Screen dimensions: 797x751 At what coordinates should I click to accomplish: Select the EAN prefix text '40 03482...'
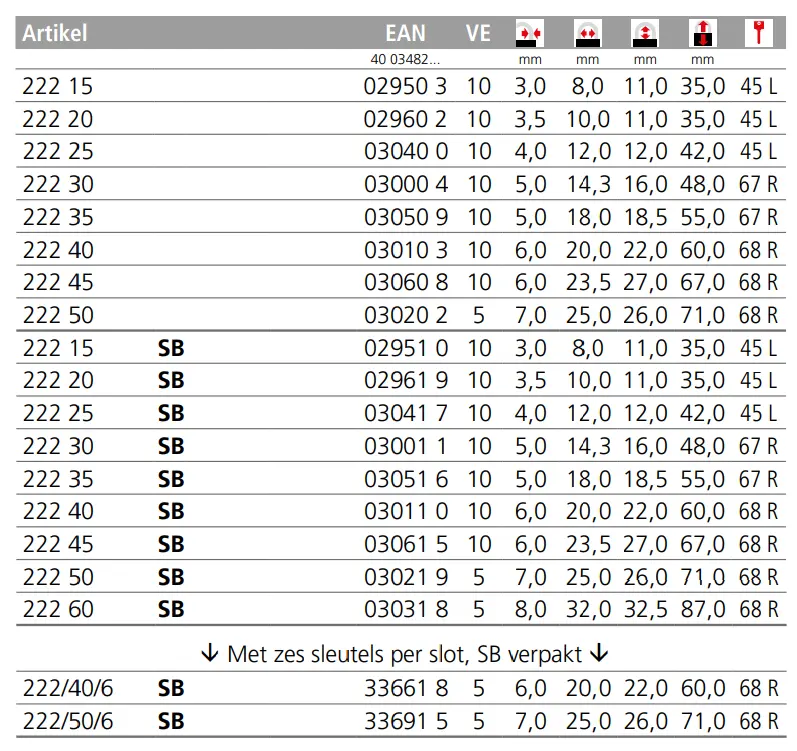405,59
